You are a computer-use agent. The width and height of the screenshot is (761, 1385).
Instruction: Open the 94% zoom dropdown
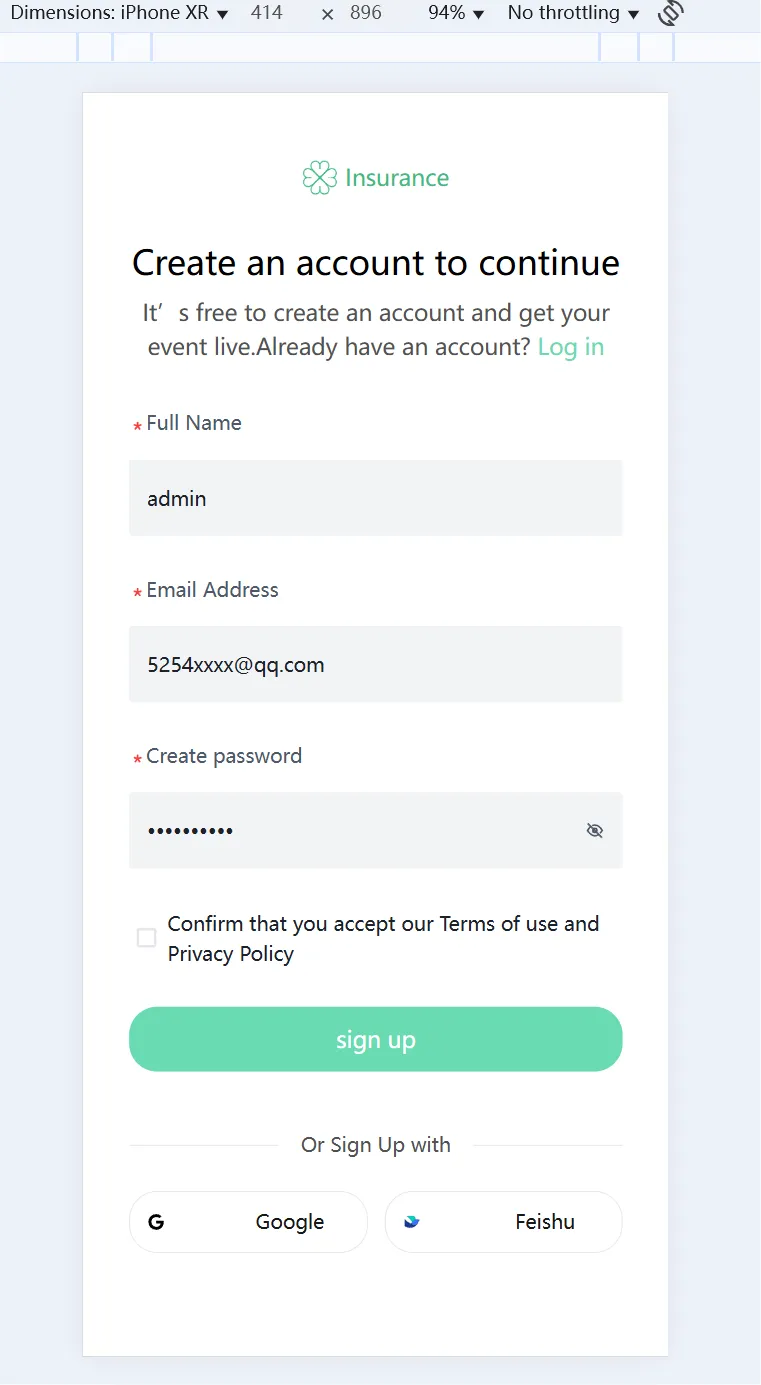tap(456, 13)
